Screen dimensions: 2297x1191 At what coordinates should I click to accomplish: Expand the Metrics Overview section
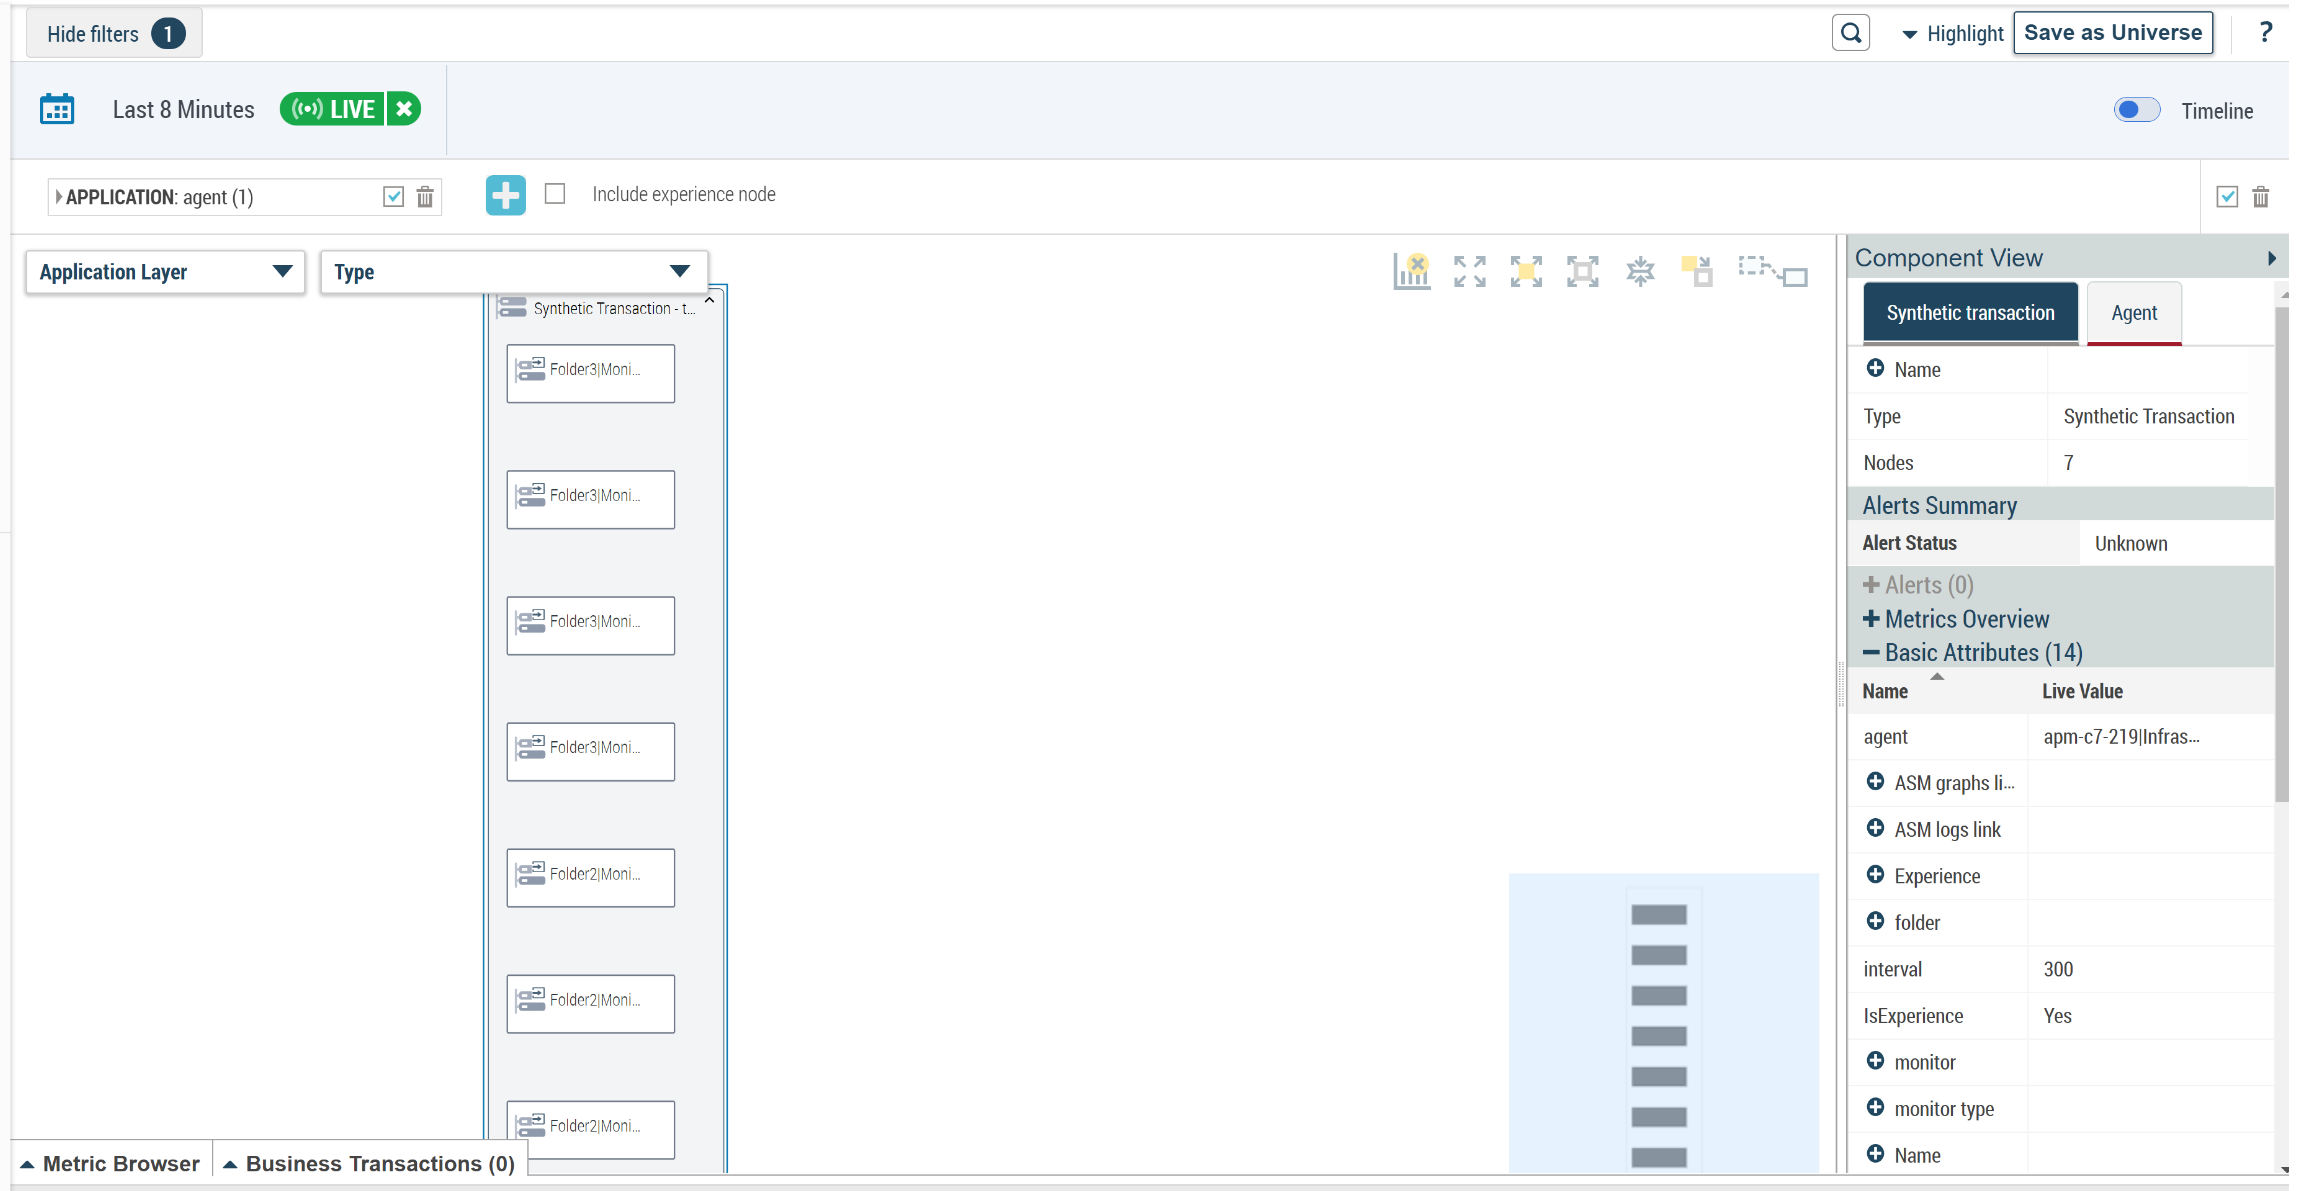1956,619
